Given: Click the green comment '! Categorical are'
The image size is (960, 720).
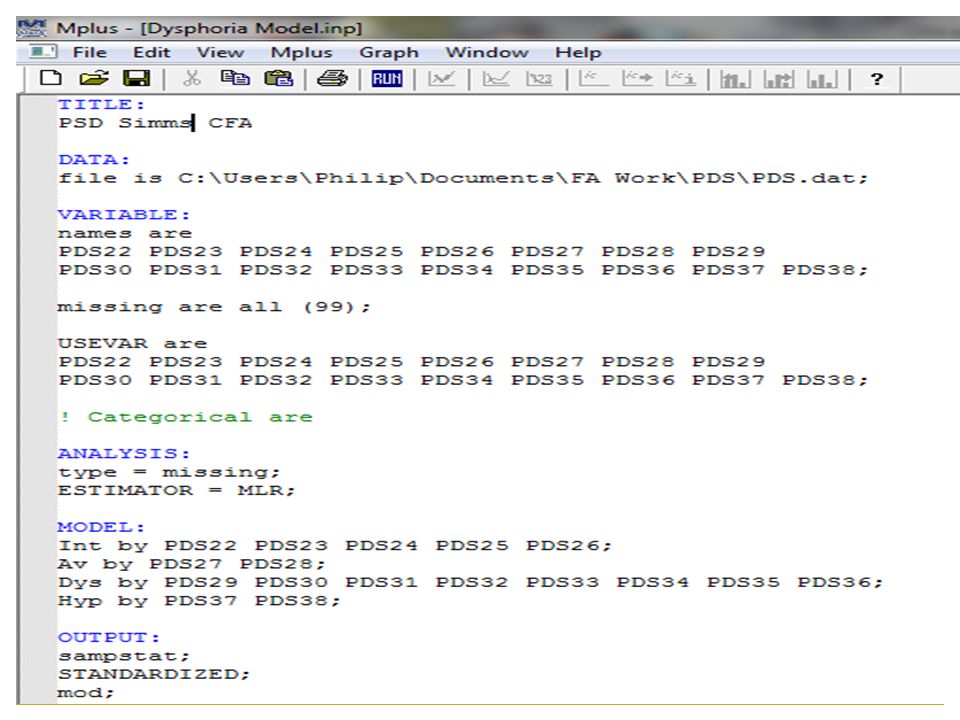Looking at the screenshot, I should point(186,417).
